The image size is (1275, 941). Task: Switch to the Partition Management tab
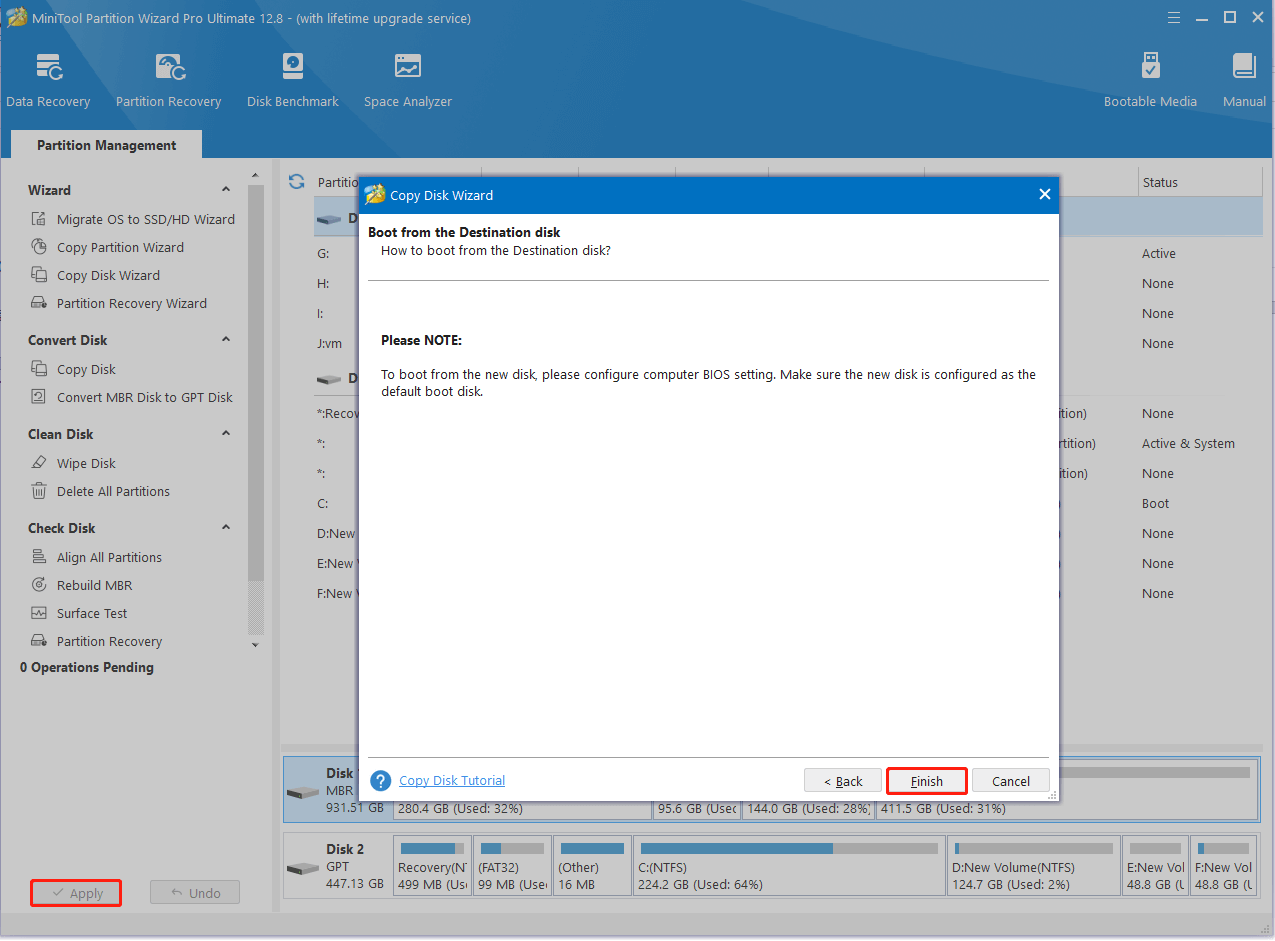pyautogui.click(x=105, y=145)
